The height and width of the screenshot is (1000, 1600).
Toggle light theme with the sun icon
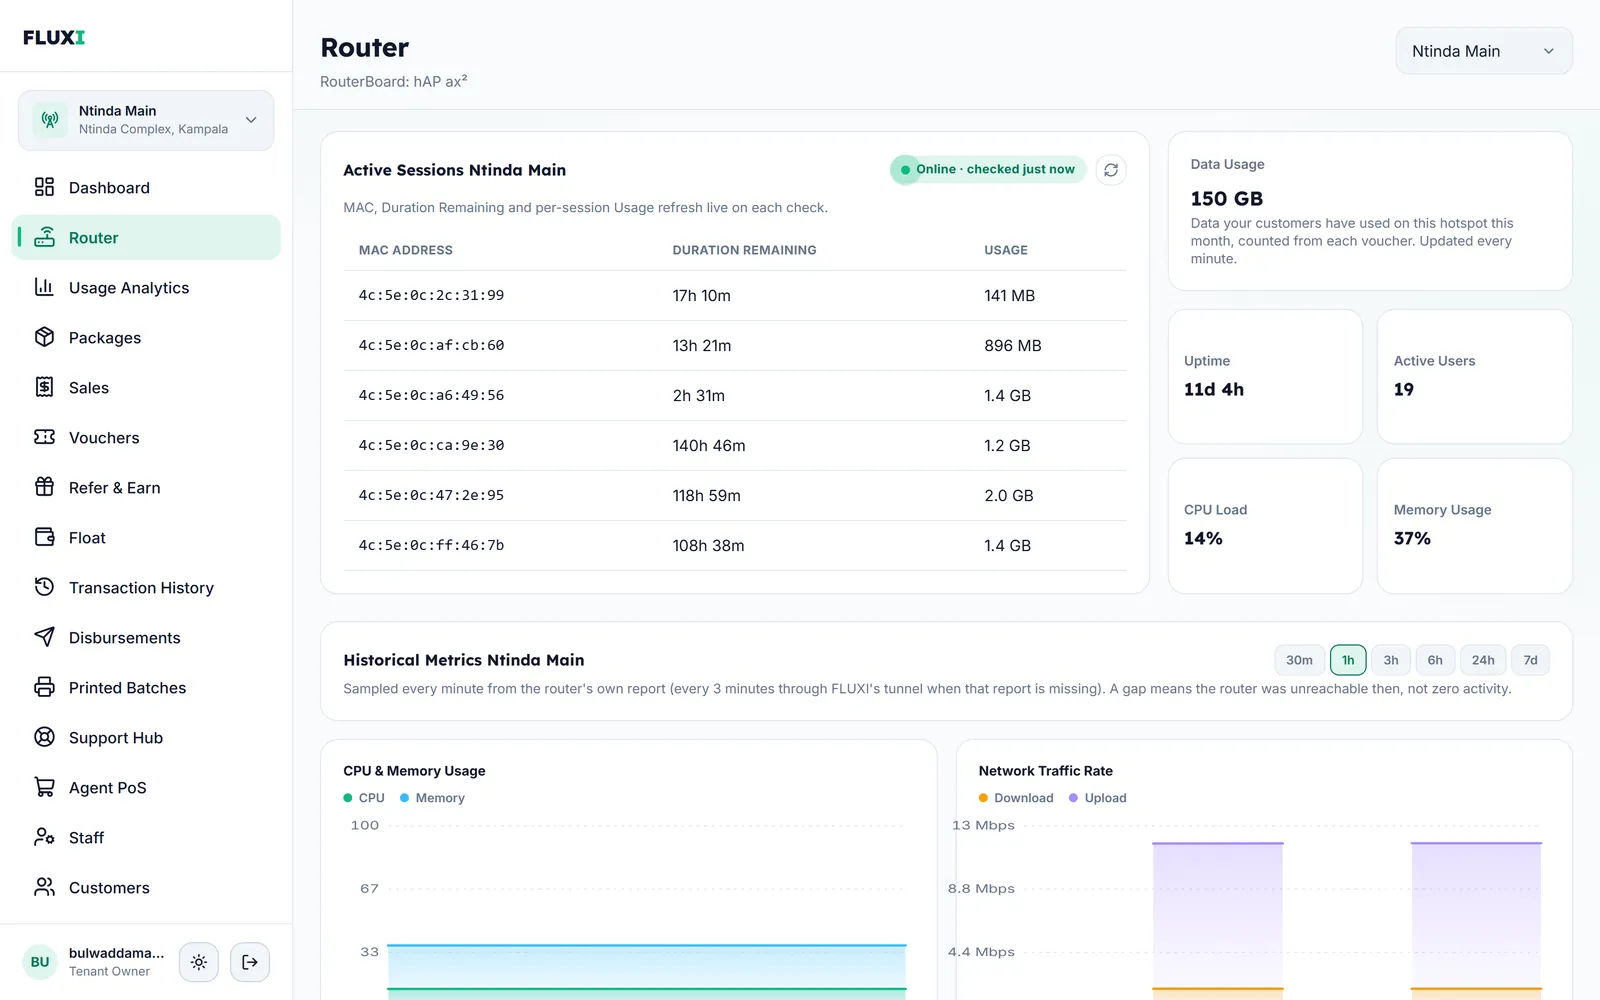click(199, 962)
